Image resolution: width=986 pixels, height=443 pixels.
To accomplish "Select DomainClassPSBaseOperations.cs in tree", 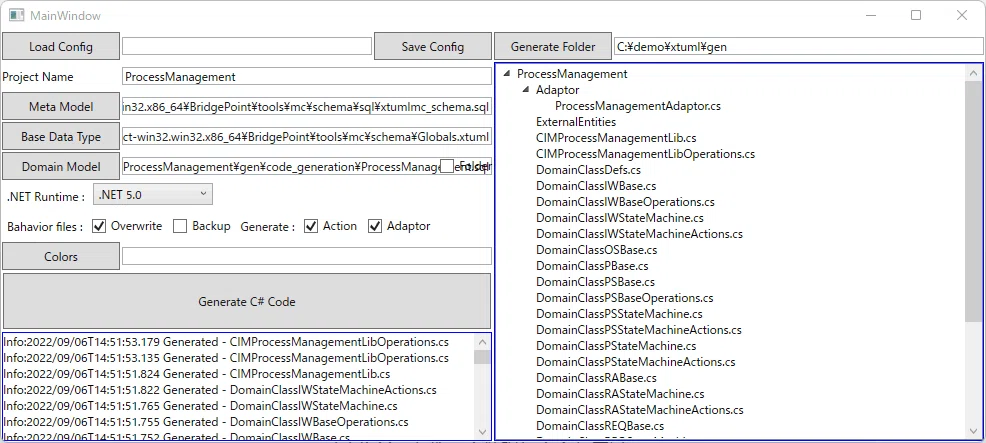I will pos(624,298).
